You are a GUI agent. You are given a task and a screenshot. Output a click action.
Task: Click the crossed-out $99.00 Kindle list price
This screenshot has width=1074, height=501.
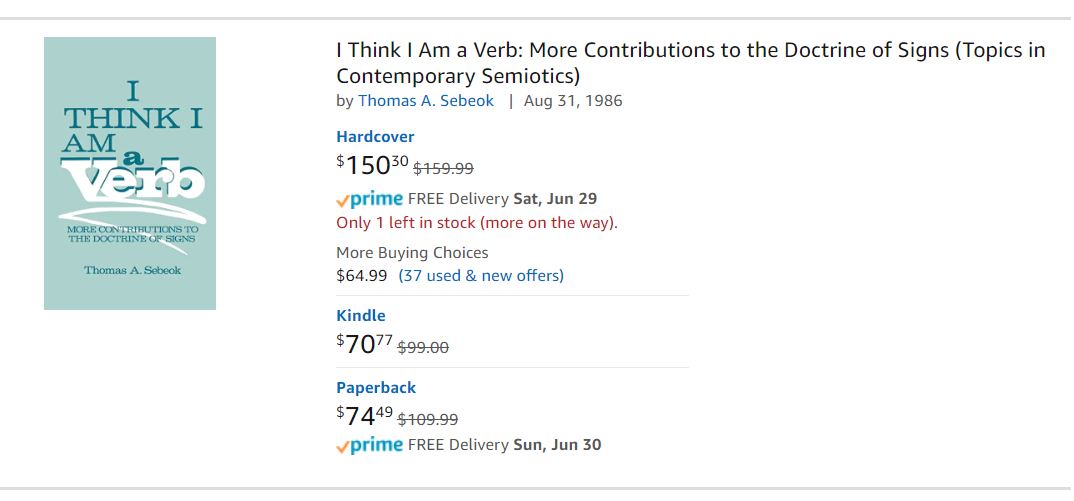pyautogui.click(x=423, y=348)
